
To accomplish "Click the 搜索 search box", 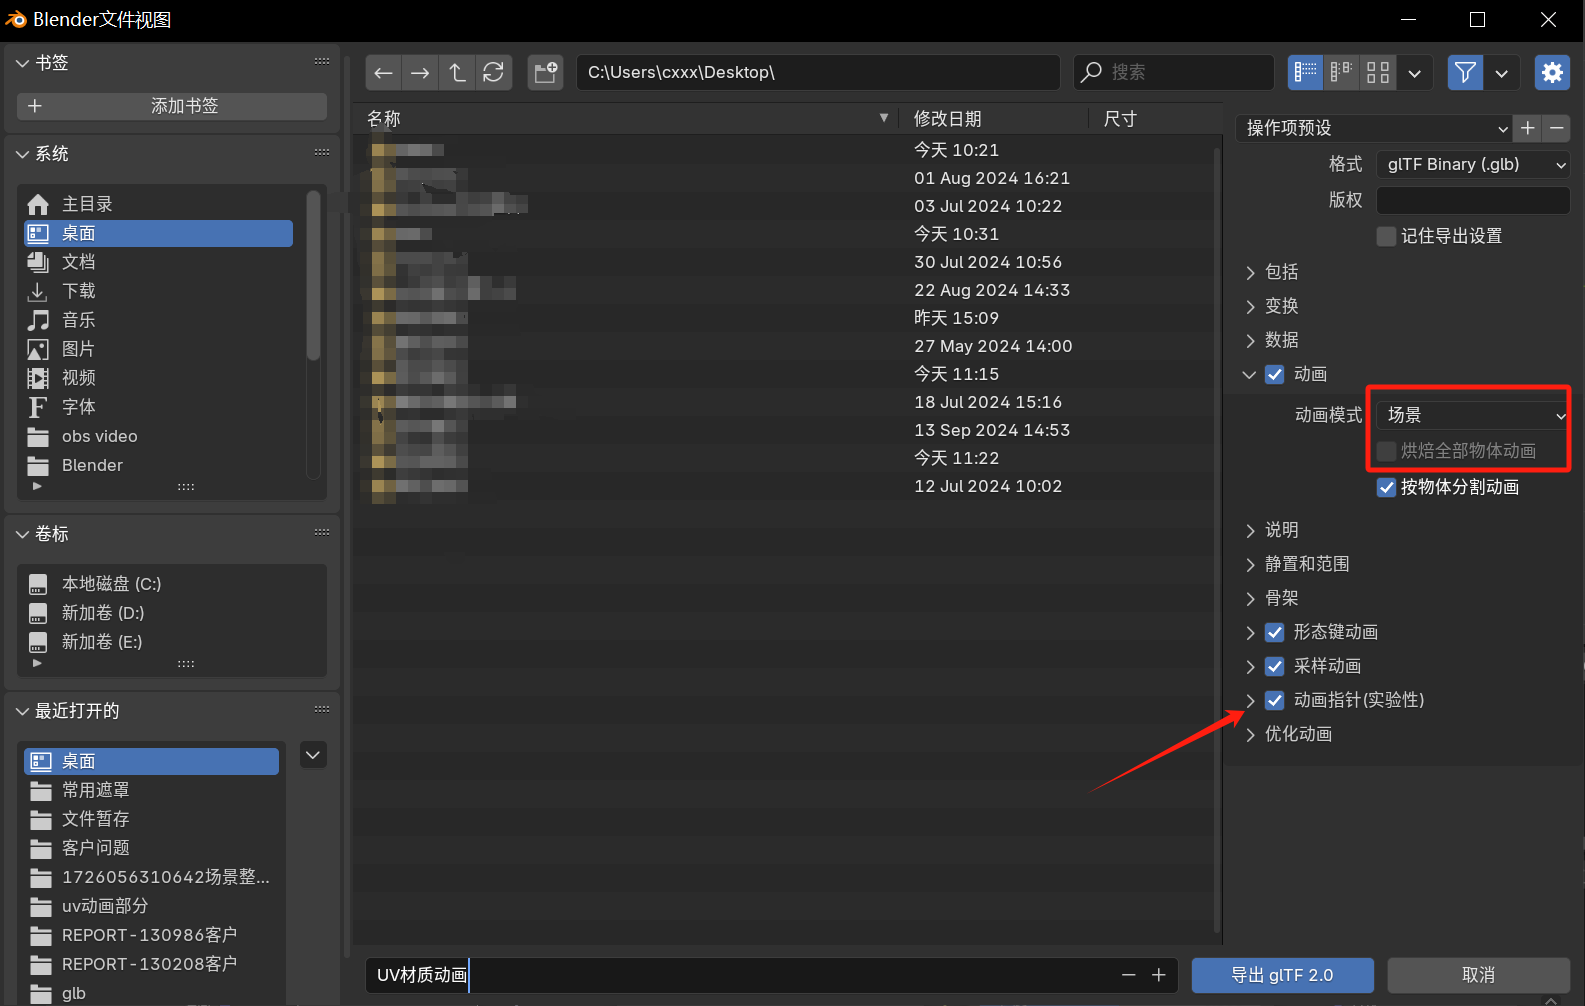I will [x=1174, y=72].
